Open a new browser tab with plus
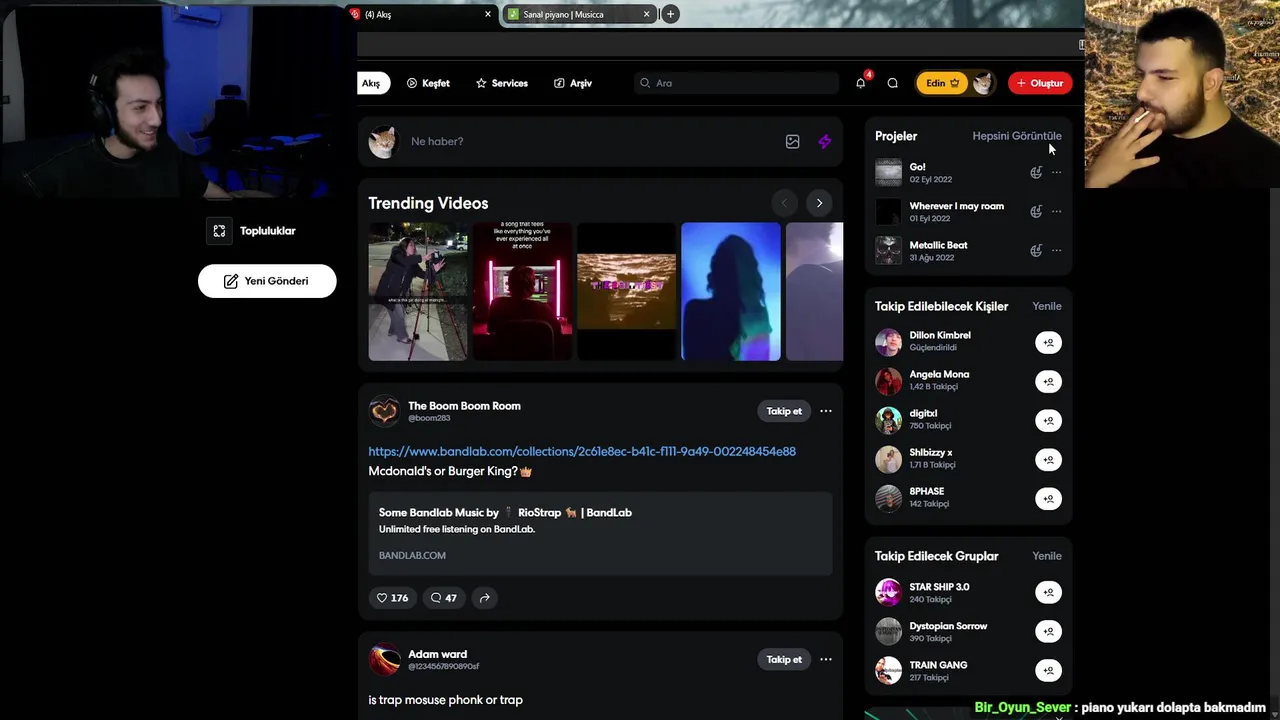 670,14
